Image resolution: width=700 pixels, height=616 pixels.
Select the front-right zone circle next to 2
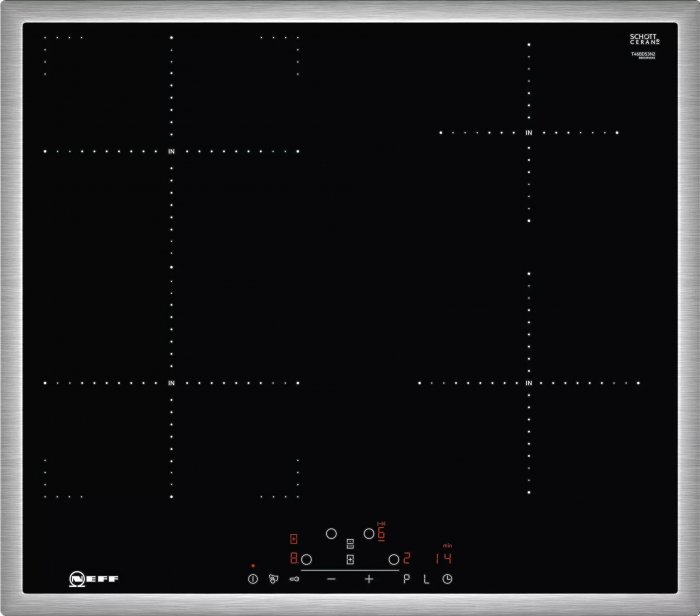394,559
